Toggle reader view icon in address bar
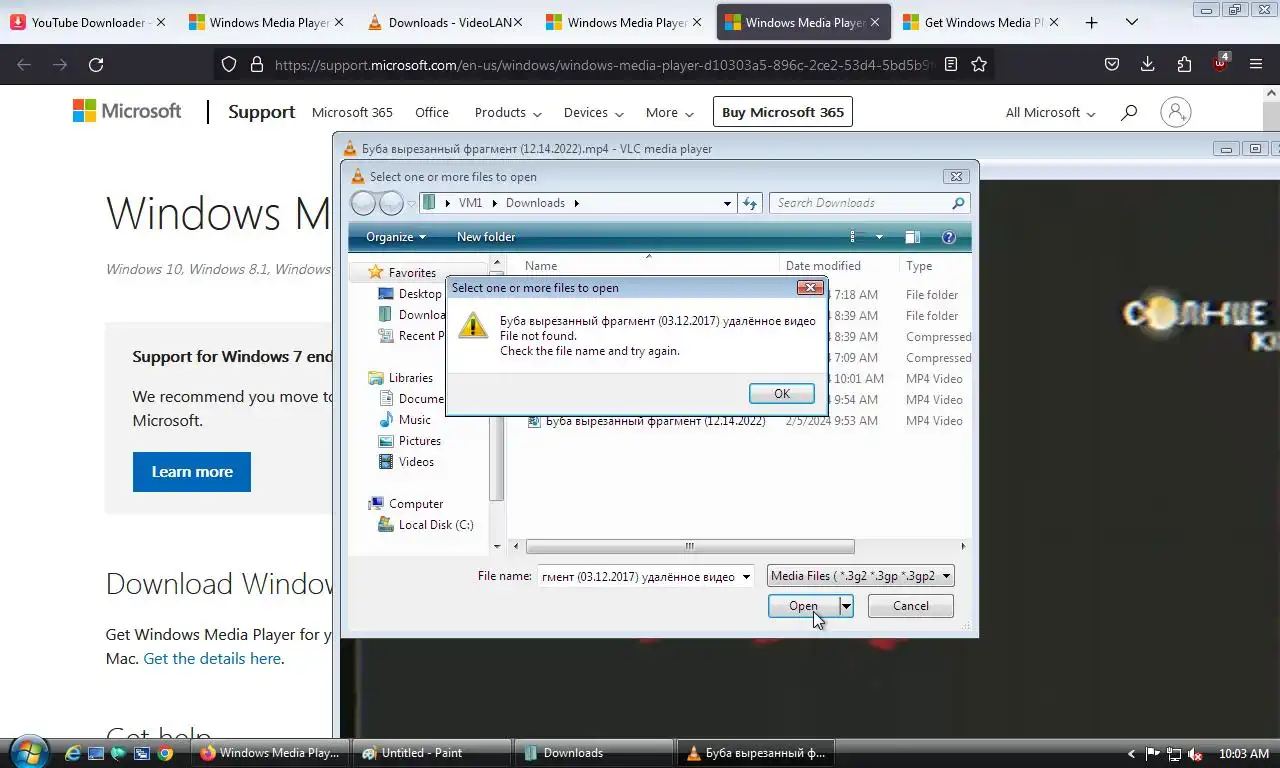 (x=951, y=64)
